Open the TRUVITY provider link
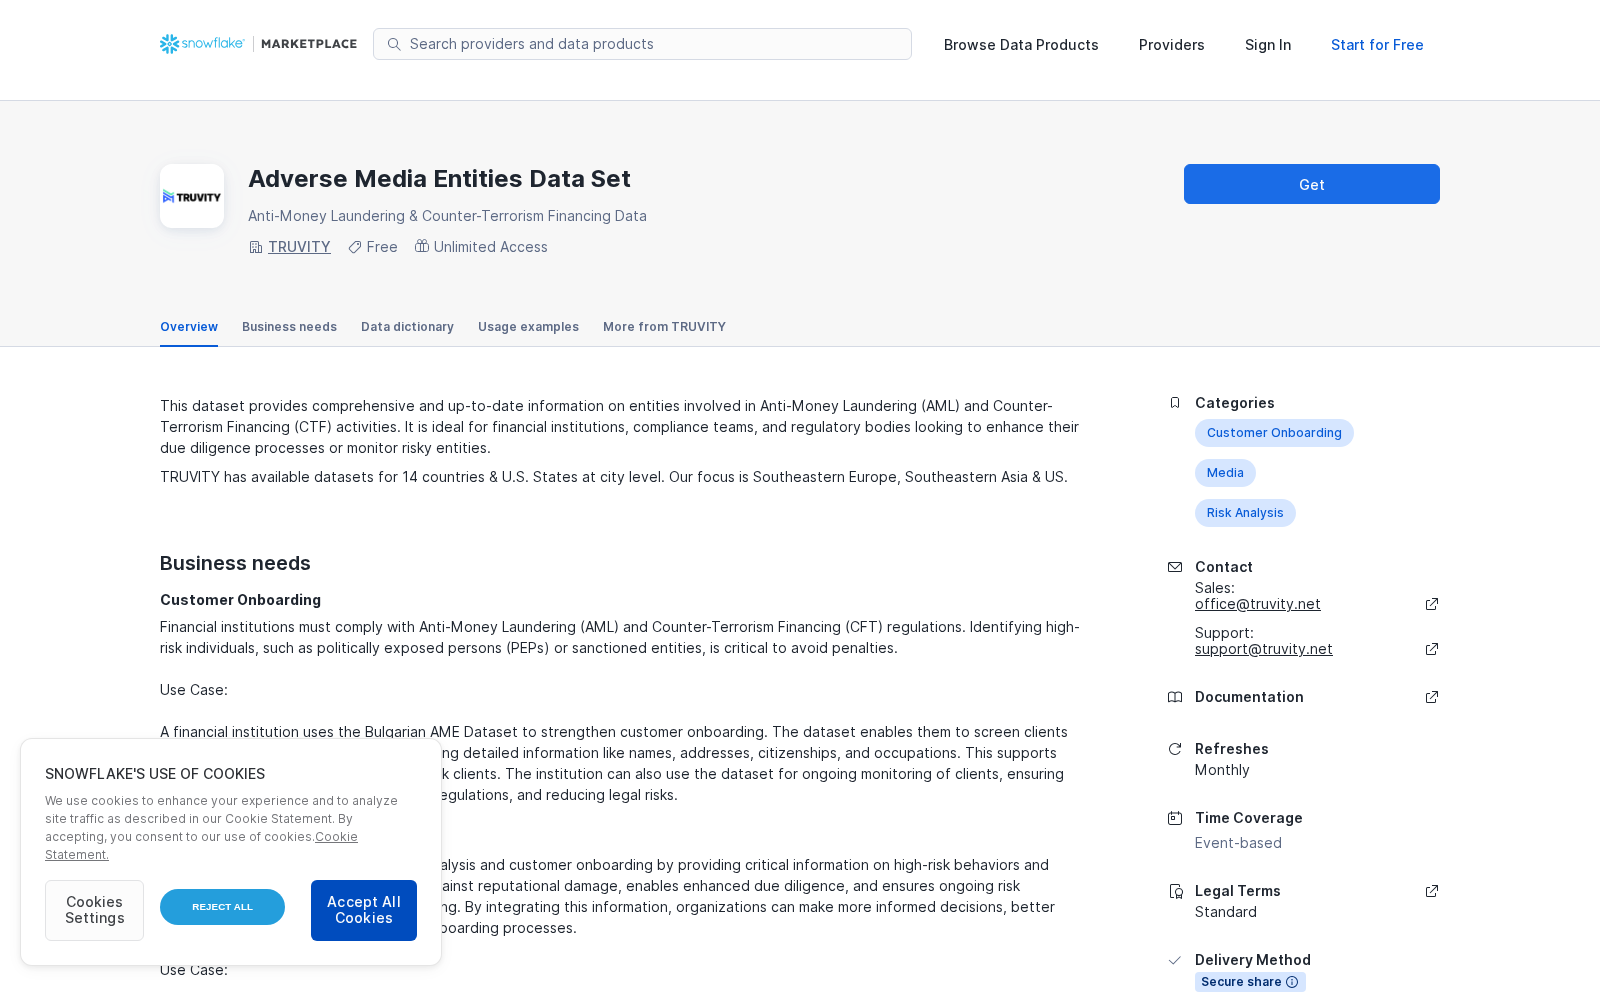The width and height of the screenshot is (1600, 1000). (x=299, y=247)
